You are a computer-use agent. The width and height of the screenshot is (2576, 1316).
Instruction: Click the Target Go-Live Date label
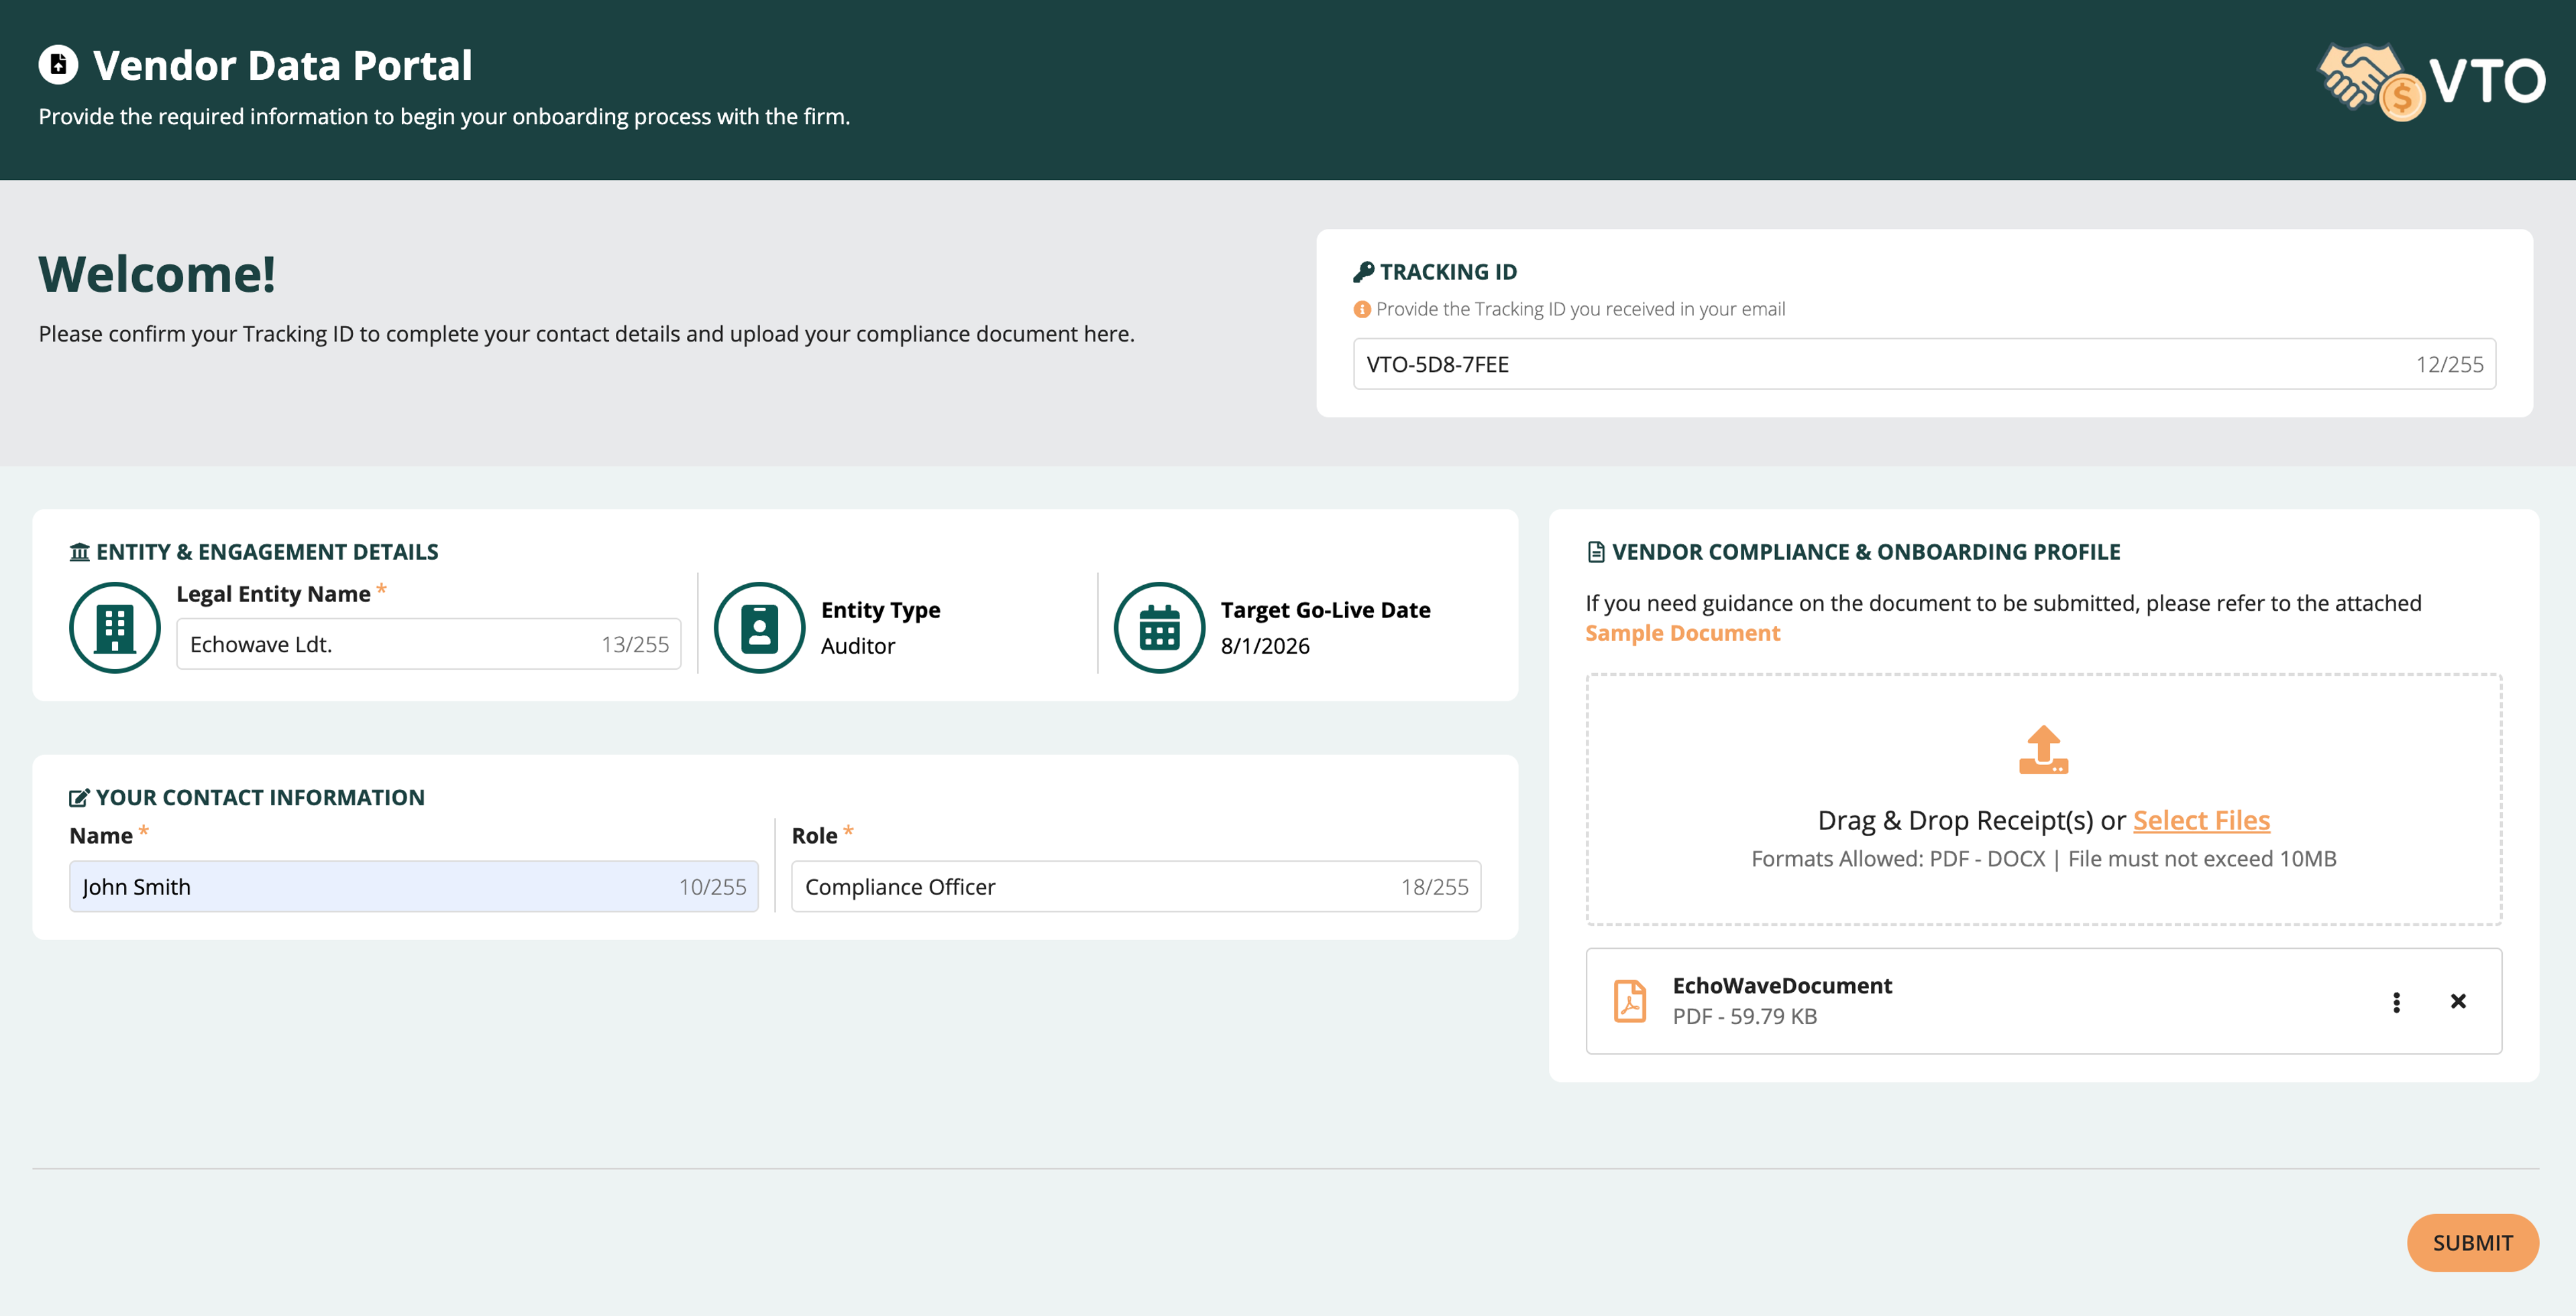pos(1325,610)
